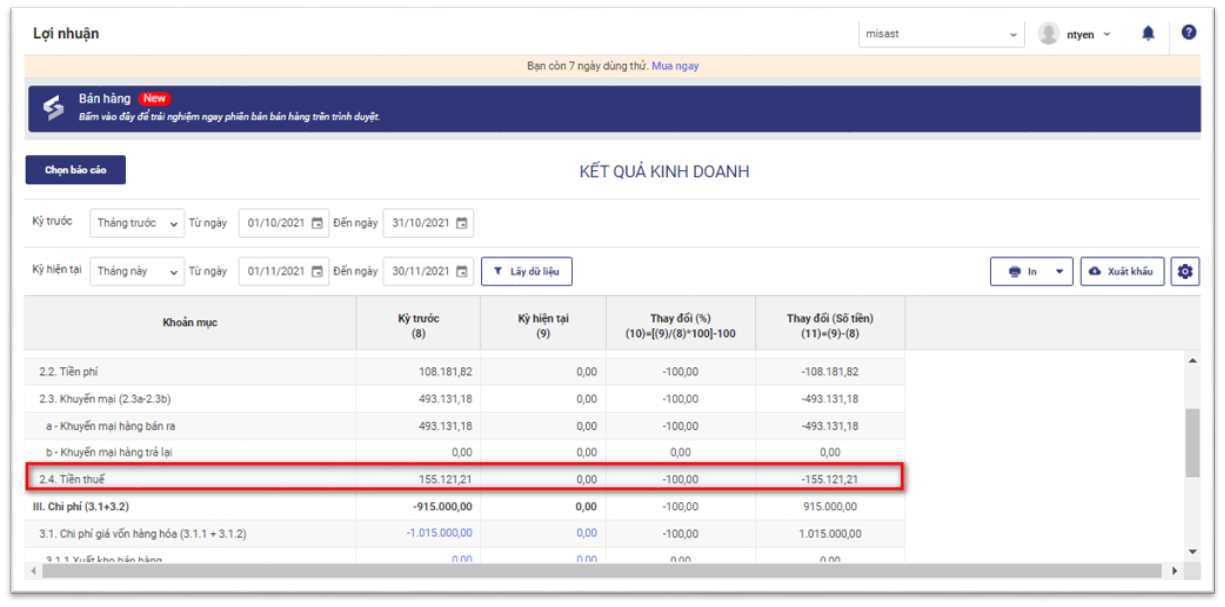Screen dimensions: 1225x607
Task: Open calendar for 30/11/2021 end date
Action: [x=462, y=271]
